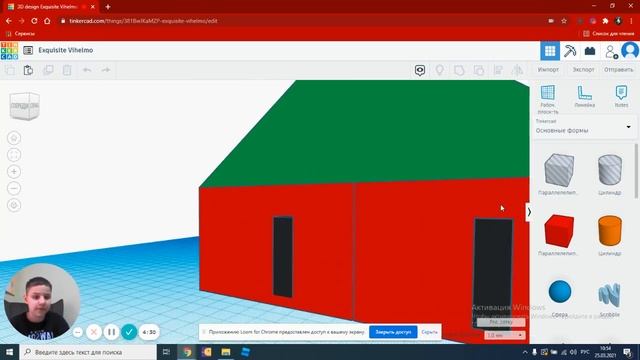Viewport: 640px width, 360px height.
Task: Click the Group shapes icon
Action: [x=459, y=70]
